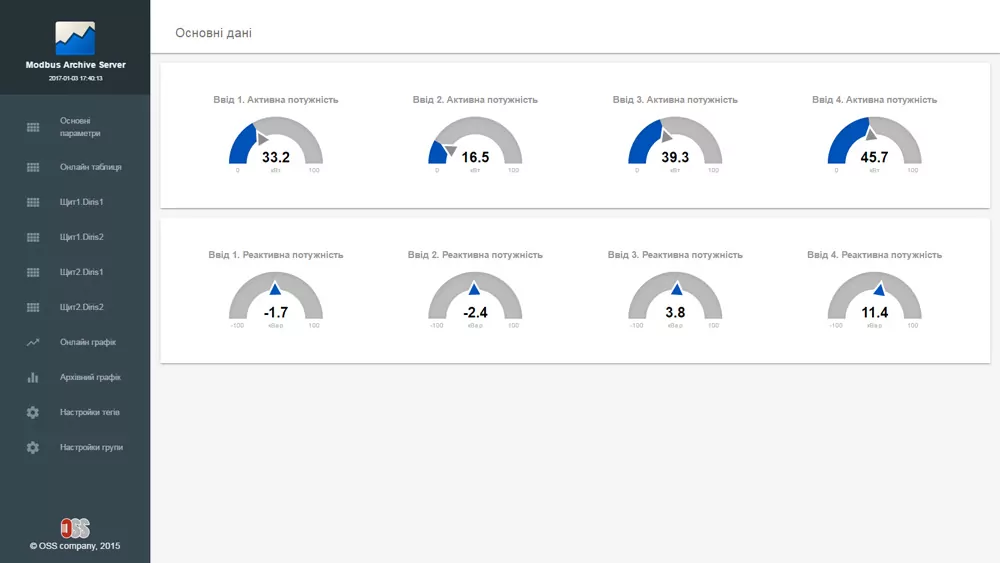Viewport: 1000px width, 563px height.
Task: Click the gear icon beside Настройки групи
Action: (x=33, y=448)
